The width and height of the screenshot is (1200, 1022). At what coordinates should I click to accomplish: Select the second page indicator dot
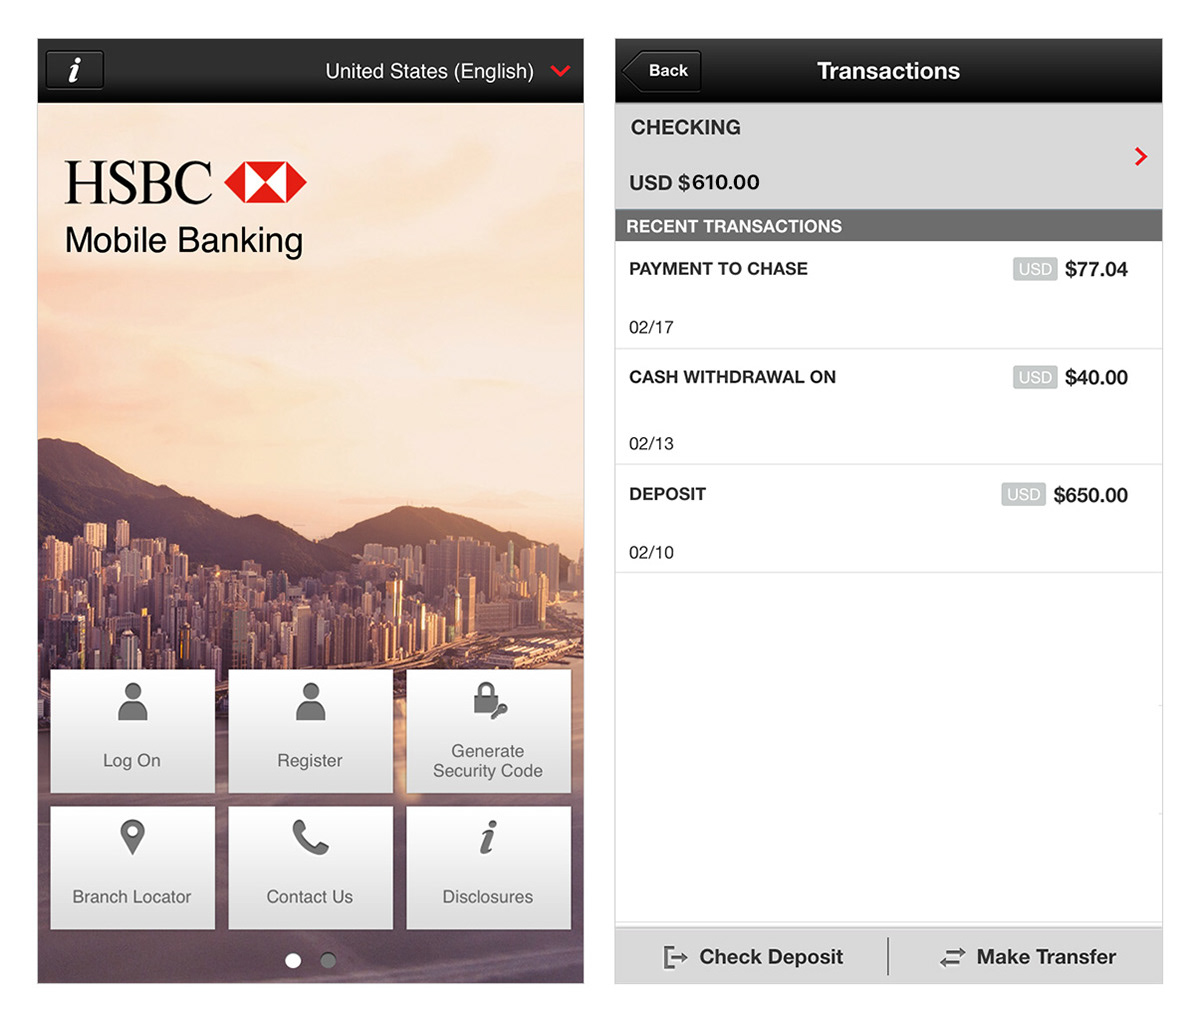(328, 960)
